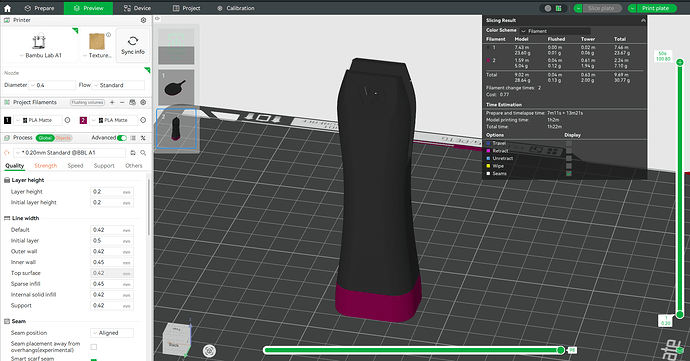Toggle Seam placement away from overhangs checkbox
This screenshot has width=690, height=361.
[x=94, y=347]
